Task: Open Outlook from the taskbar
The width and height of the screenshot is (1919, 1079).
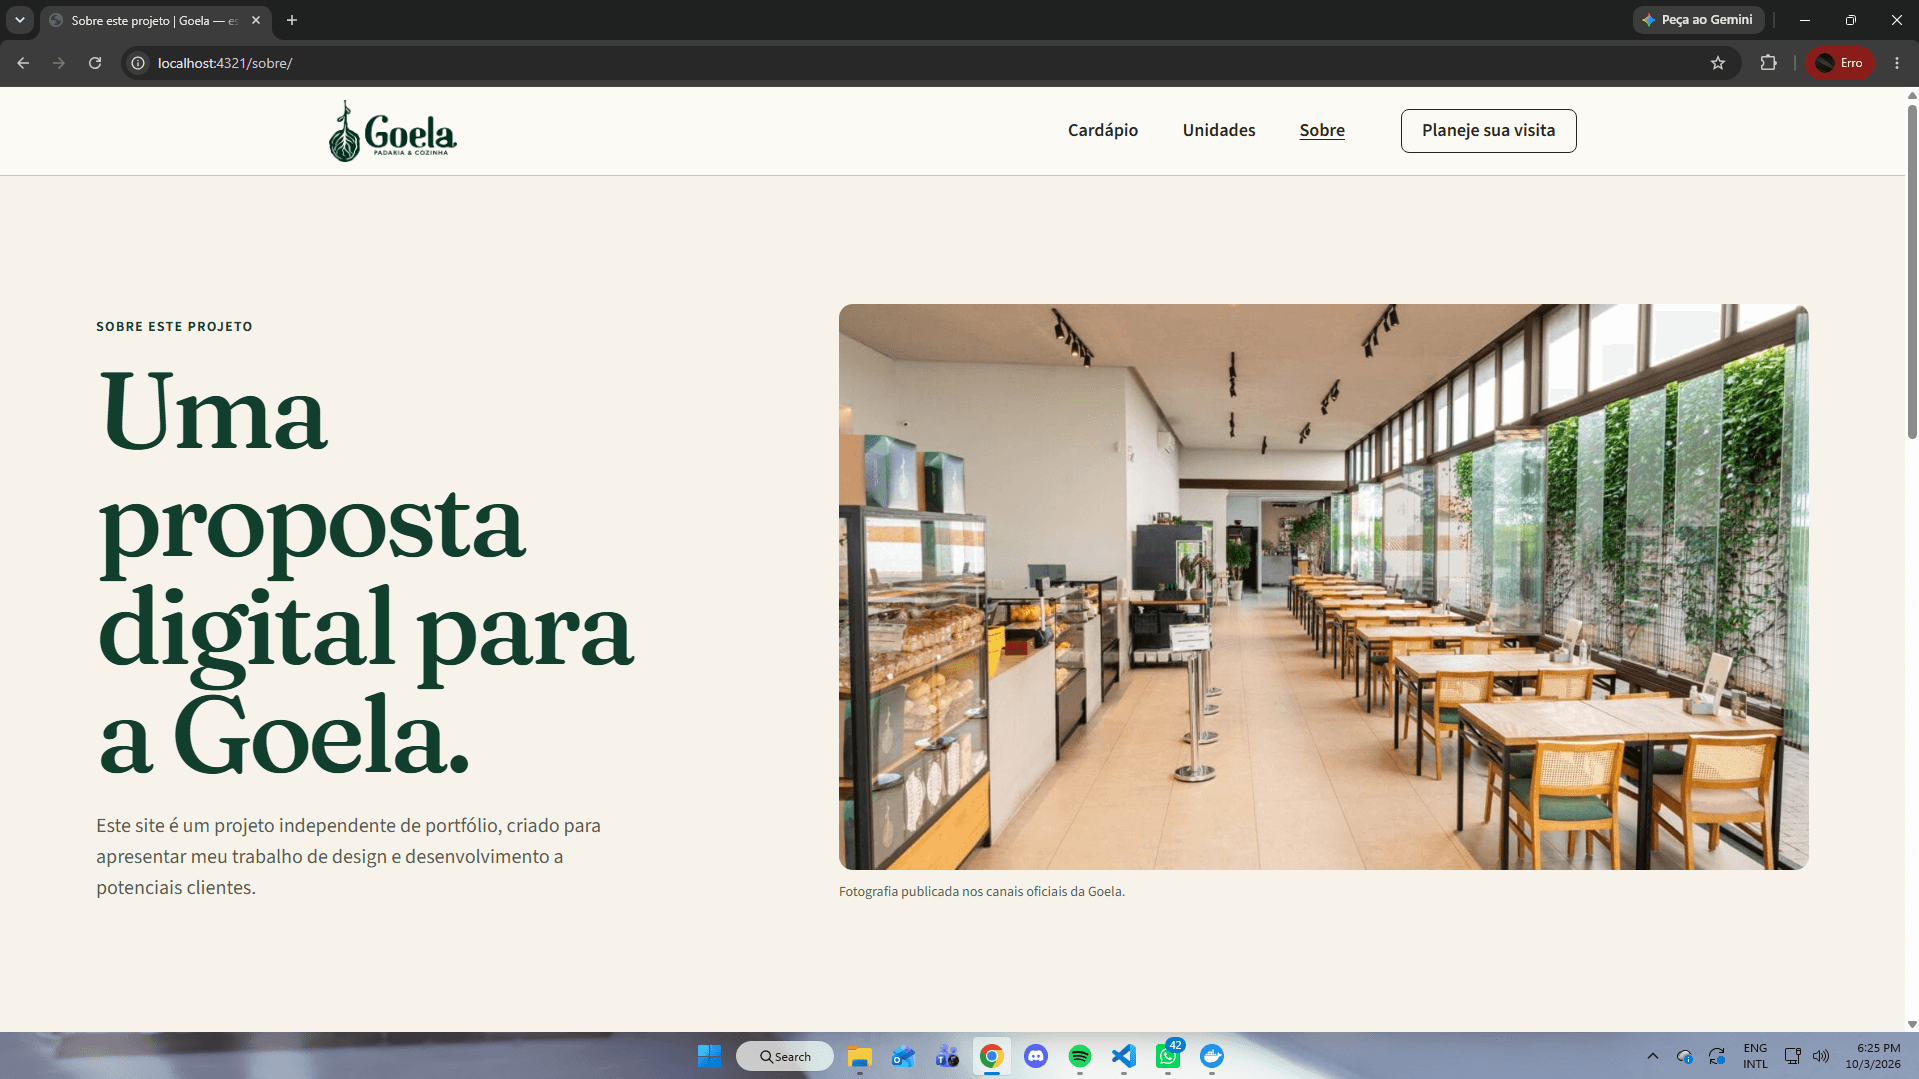Action: pos(903,1056)
